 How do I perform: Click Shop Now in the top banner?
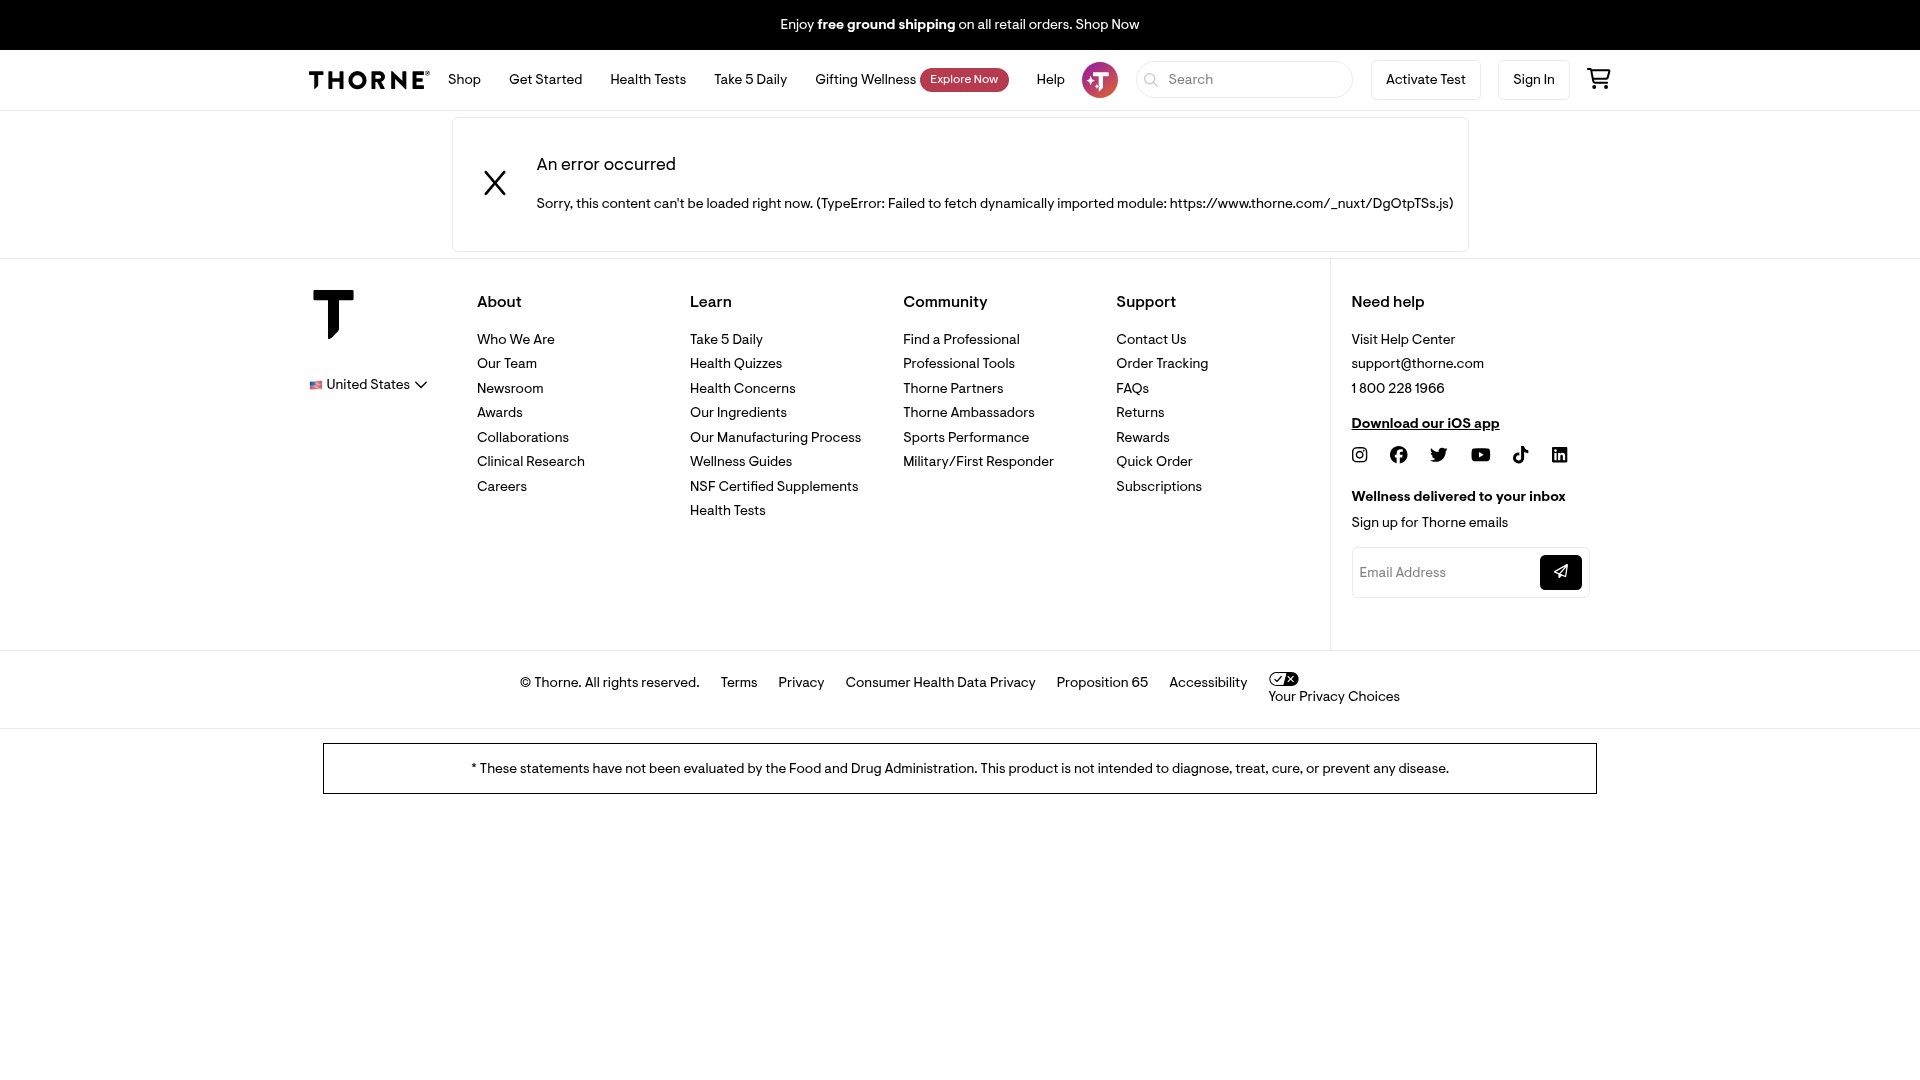(1107, 25)
